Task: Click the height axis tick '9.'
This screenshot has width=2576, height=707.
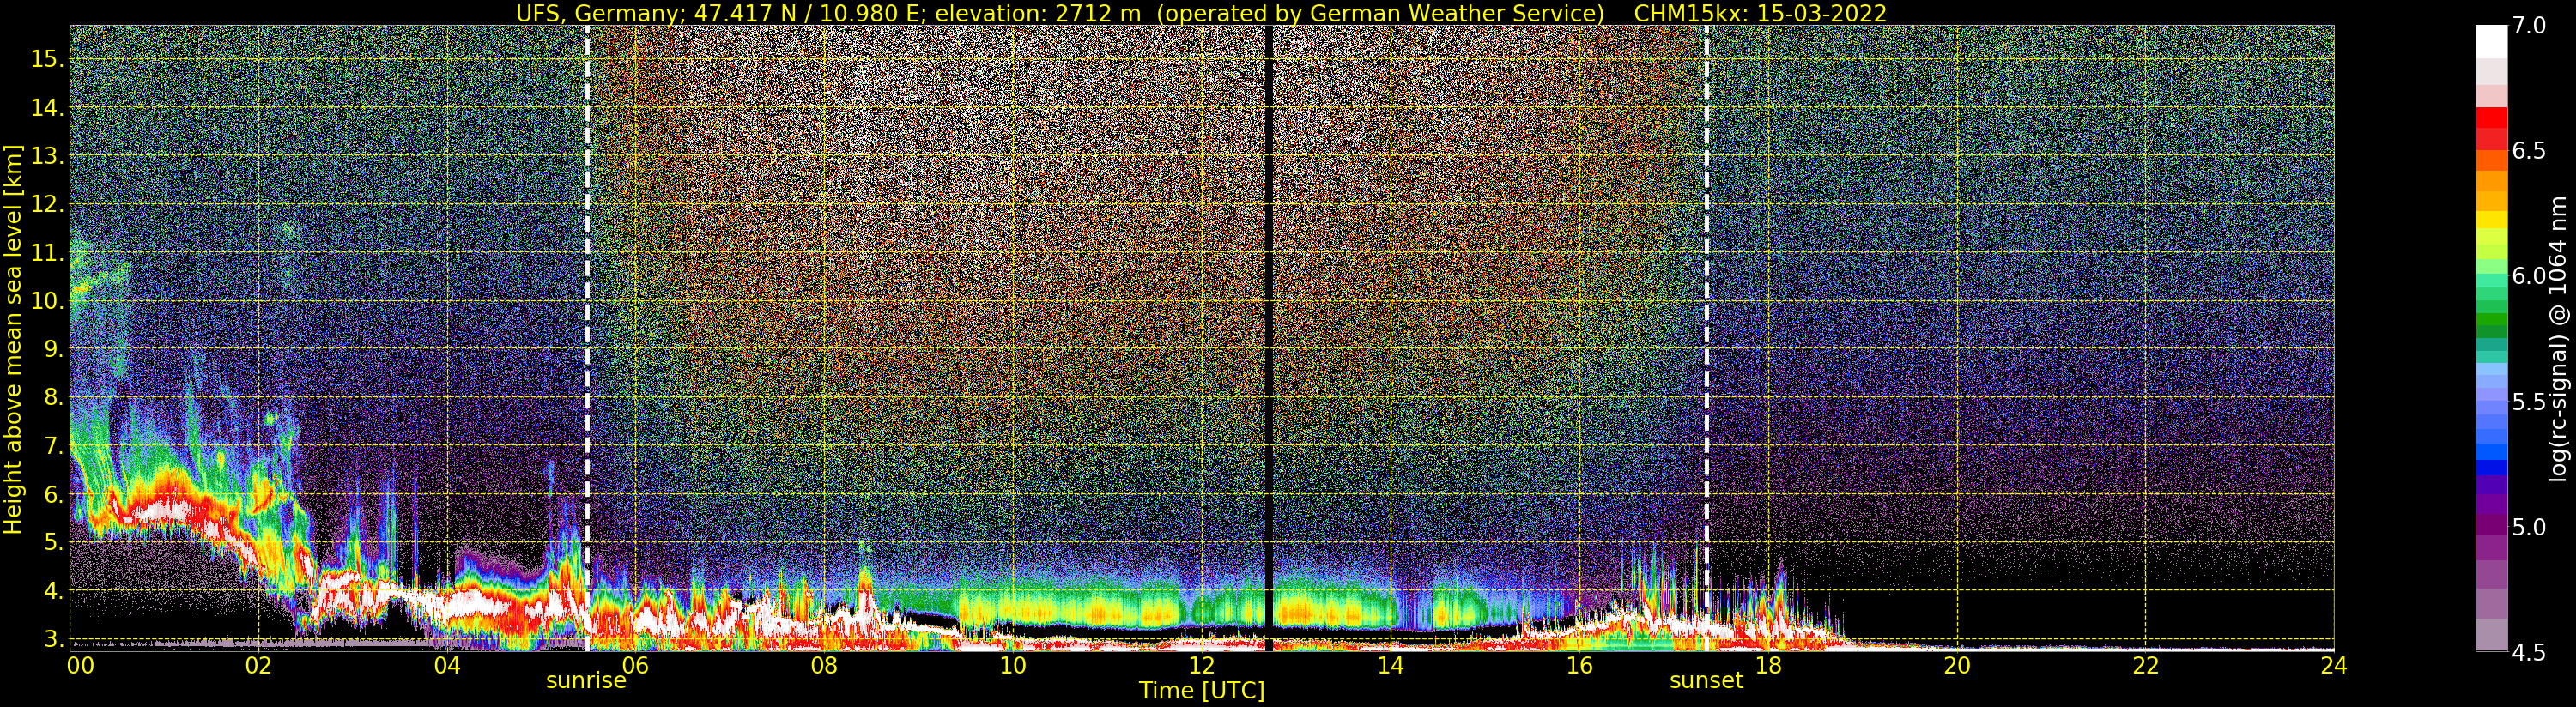Action: (x=54, y=349)
